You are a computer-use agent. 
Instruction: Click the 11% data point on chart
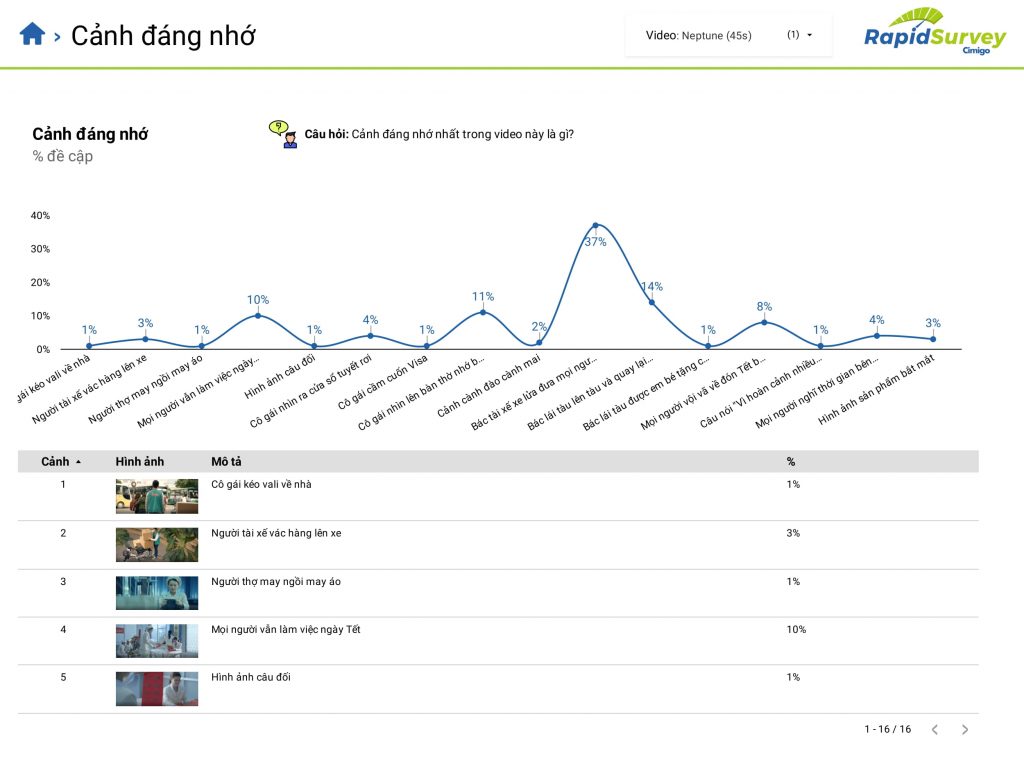pos(483,312)
